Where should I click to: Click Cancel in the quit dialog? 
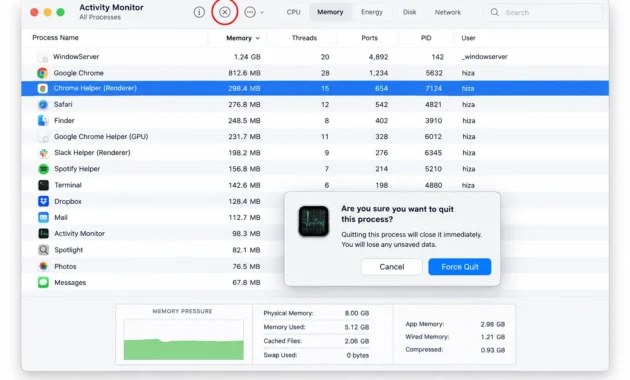click(392, 267)
